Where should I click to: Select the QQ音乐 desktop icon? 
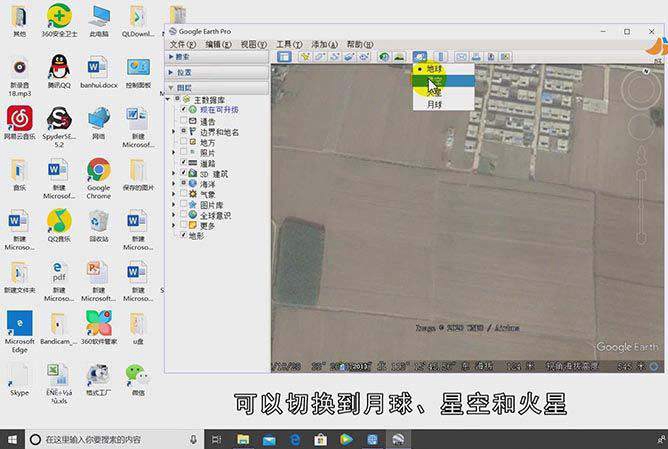pyautogui.click(x=59, y=225)
